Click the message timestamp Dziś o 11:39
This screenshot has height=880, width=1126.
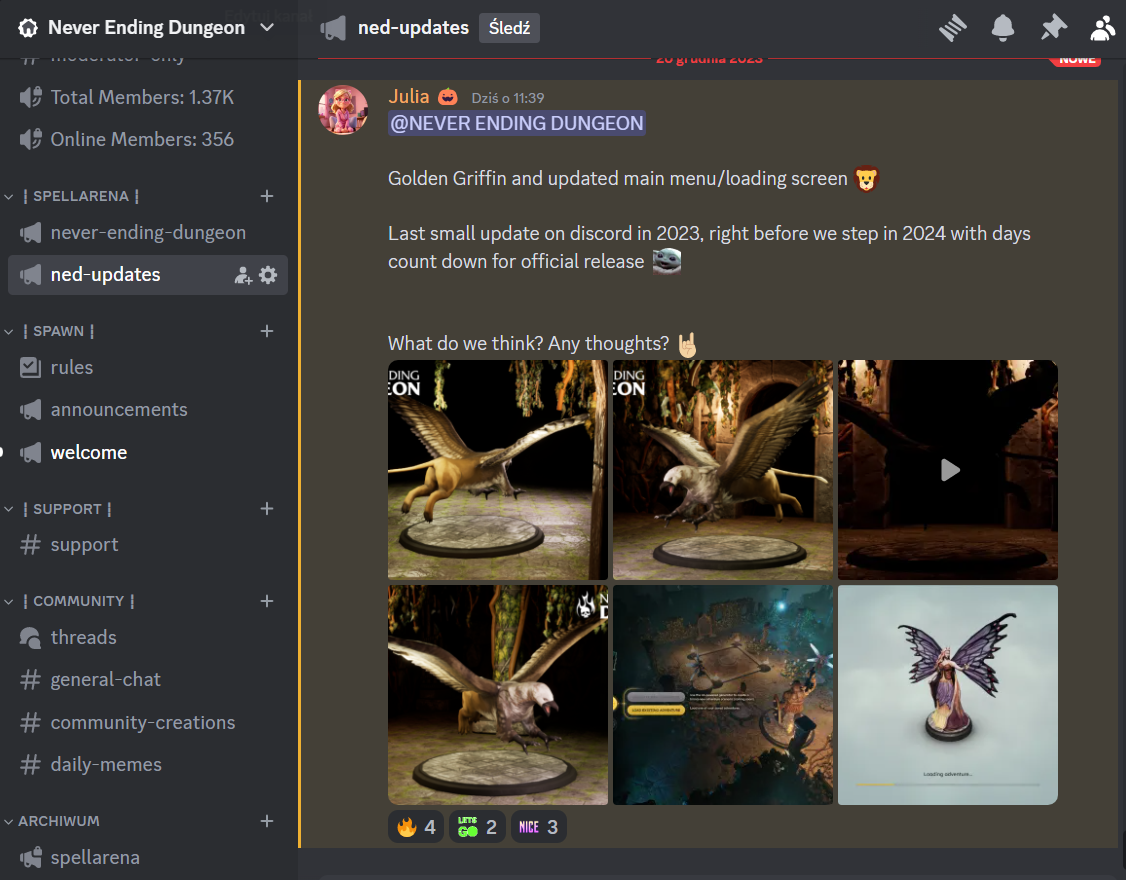tap(508, 98)
